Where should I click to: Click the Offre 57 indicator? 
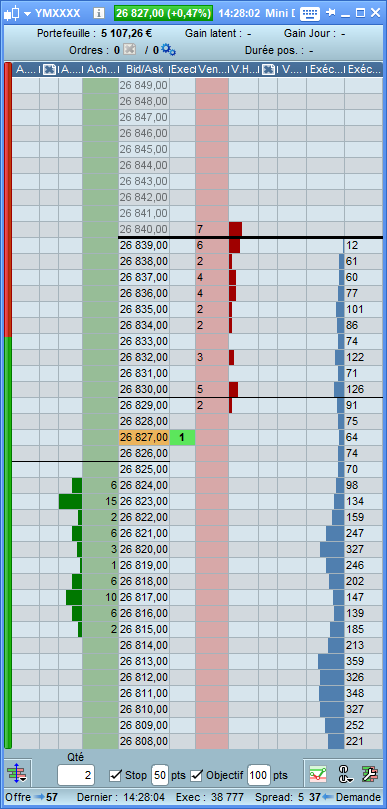[31, 798]
